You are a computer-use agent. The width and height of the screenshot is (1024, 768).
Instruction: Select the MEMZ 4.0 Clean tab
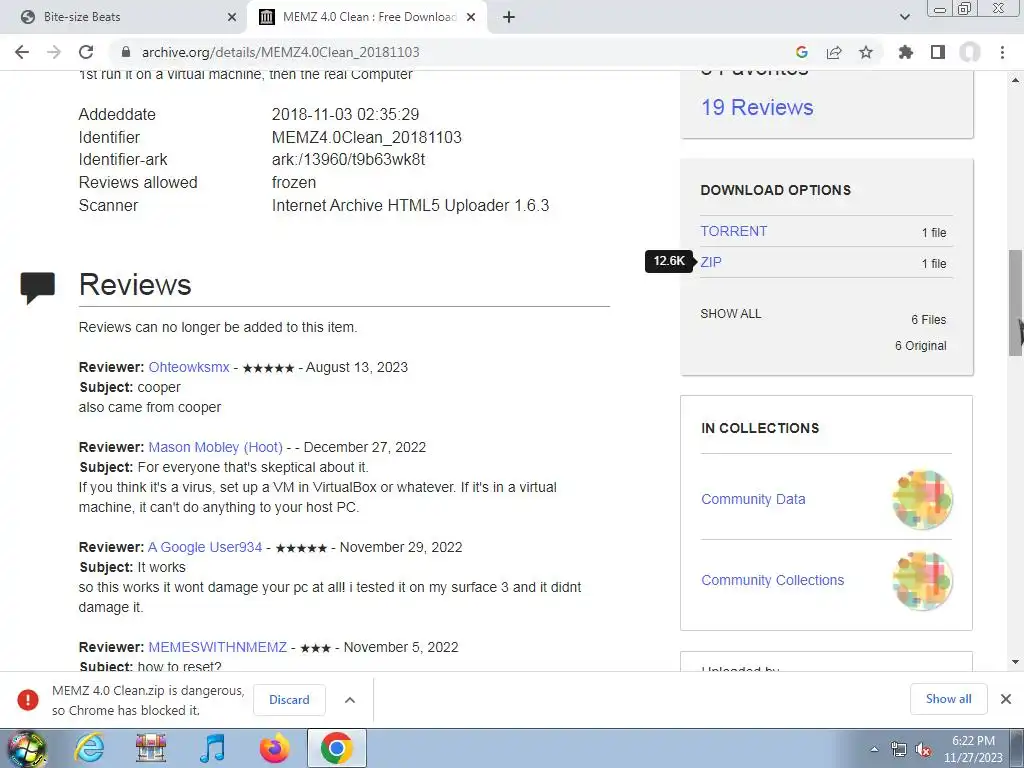pyautogui.click(x=367, y=17)
